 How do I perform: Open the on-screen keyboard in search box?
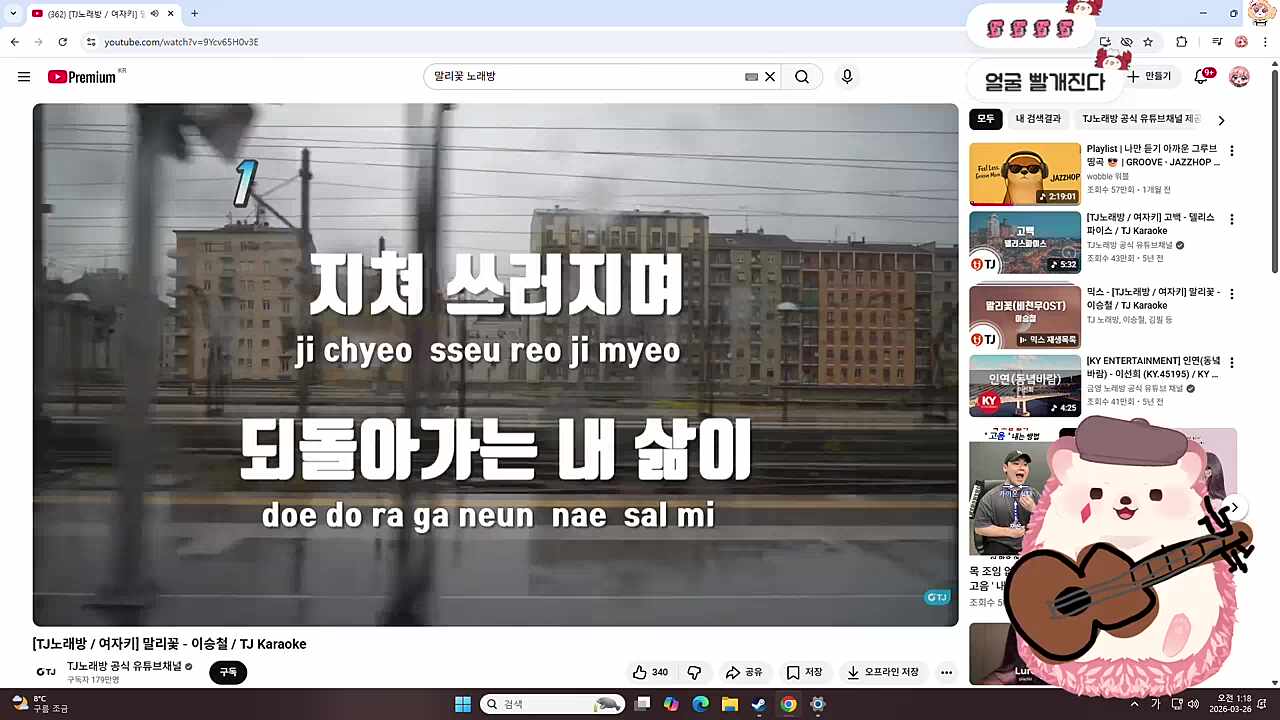point(751,77)
